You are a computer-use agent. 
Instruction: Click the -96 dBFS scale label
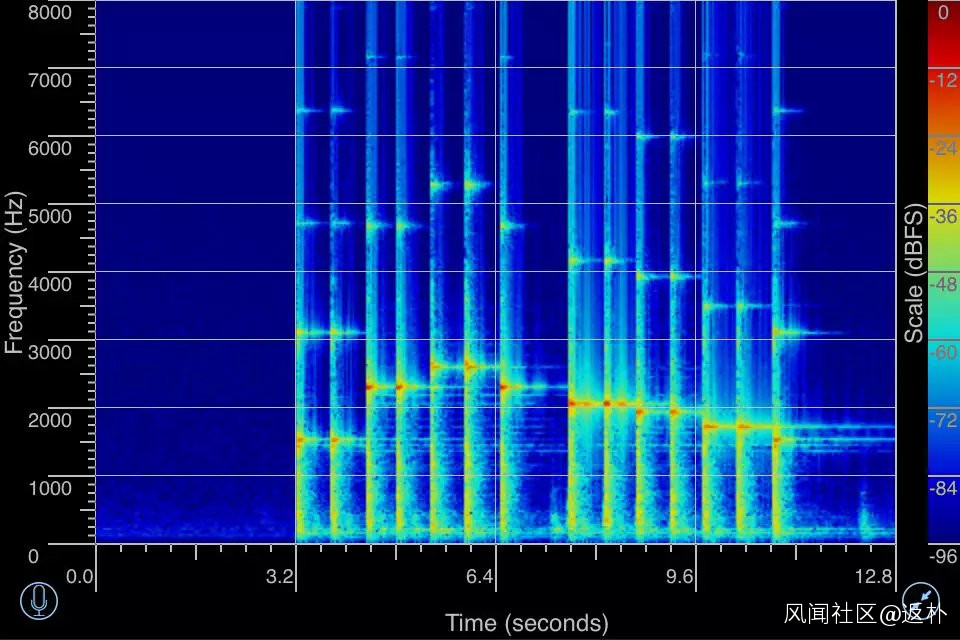(x=943, y=556)
